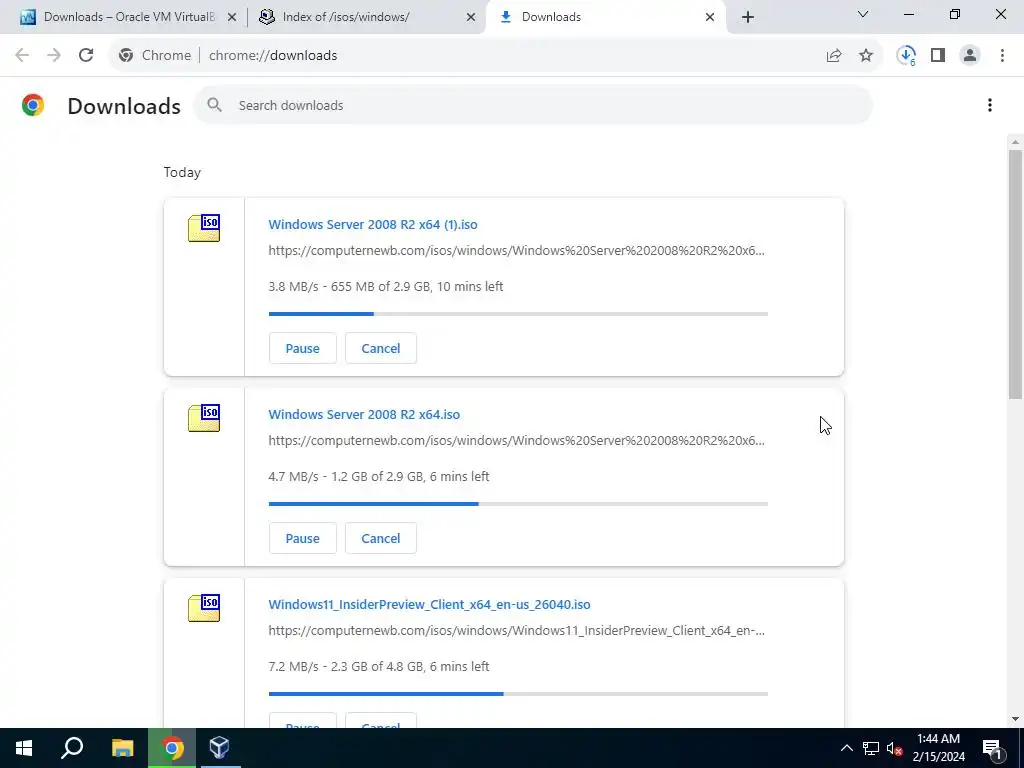Open the Windows Start menu
Image resolution: width=1024 pixels, height=768 pixels.
24,748
